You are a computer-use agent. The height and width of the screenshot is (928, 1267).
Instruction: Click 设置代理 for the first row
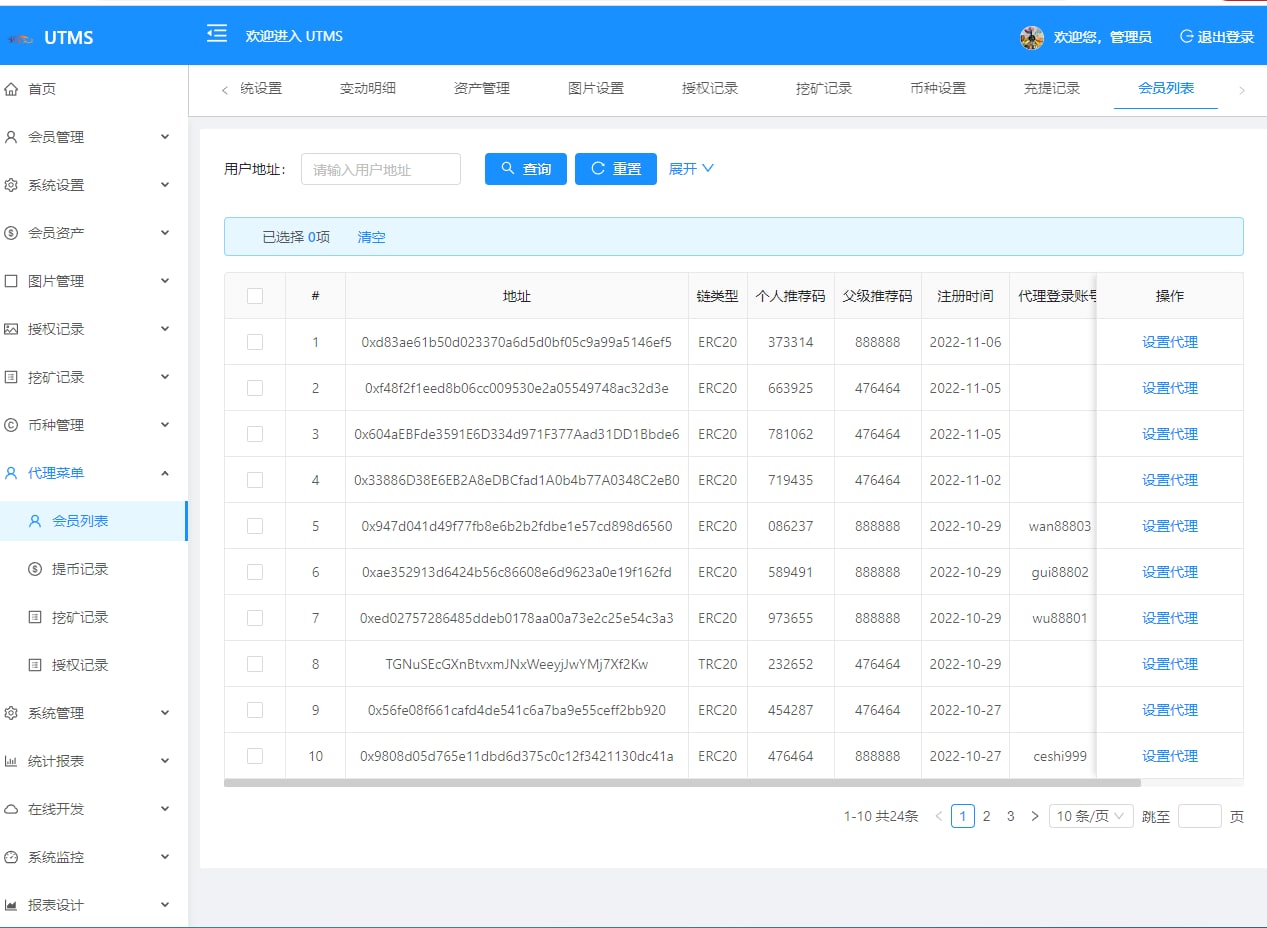1169,342
